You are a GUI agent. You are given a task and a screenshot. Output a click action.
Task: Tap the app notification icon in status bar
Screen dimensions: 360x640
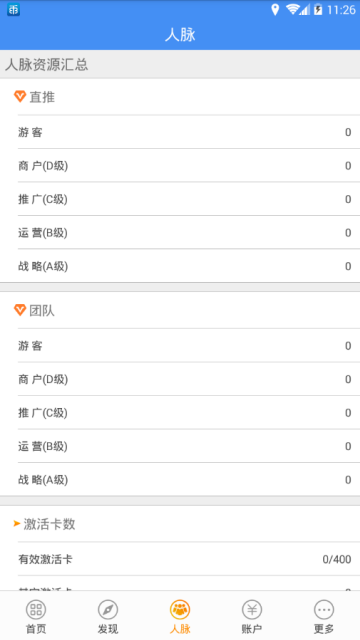(x=13, y=10)
